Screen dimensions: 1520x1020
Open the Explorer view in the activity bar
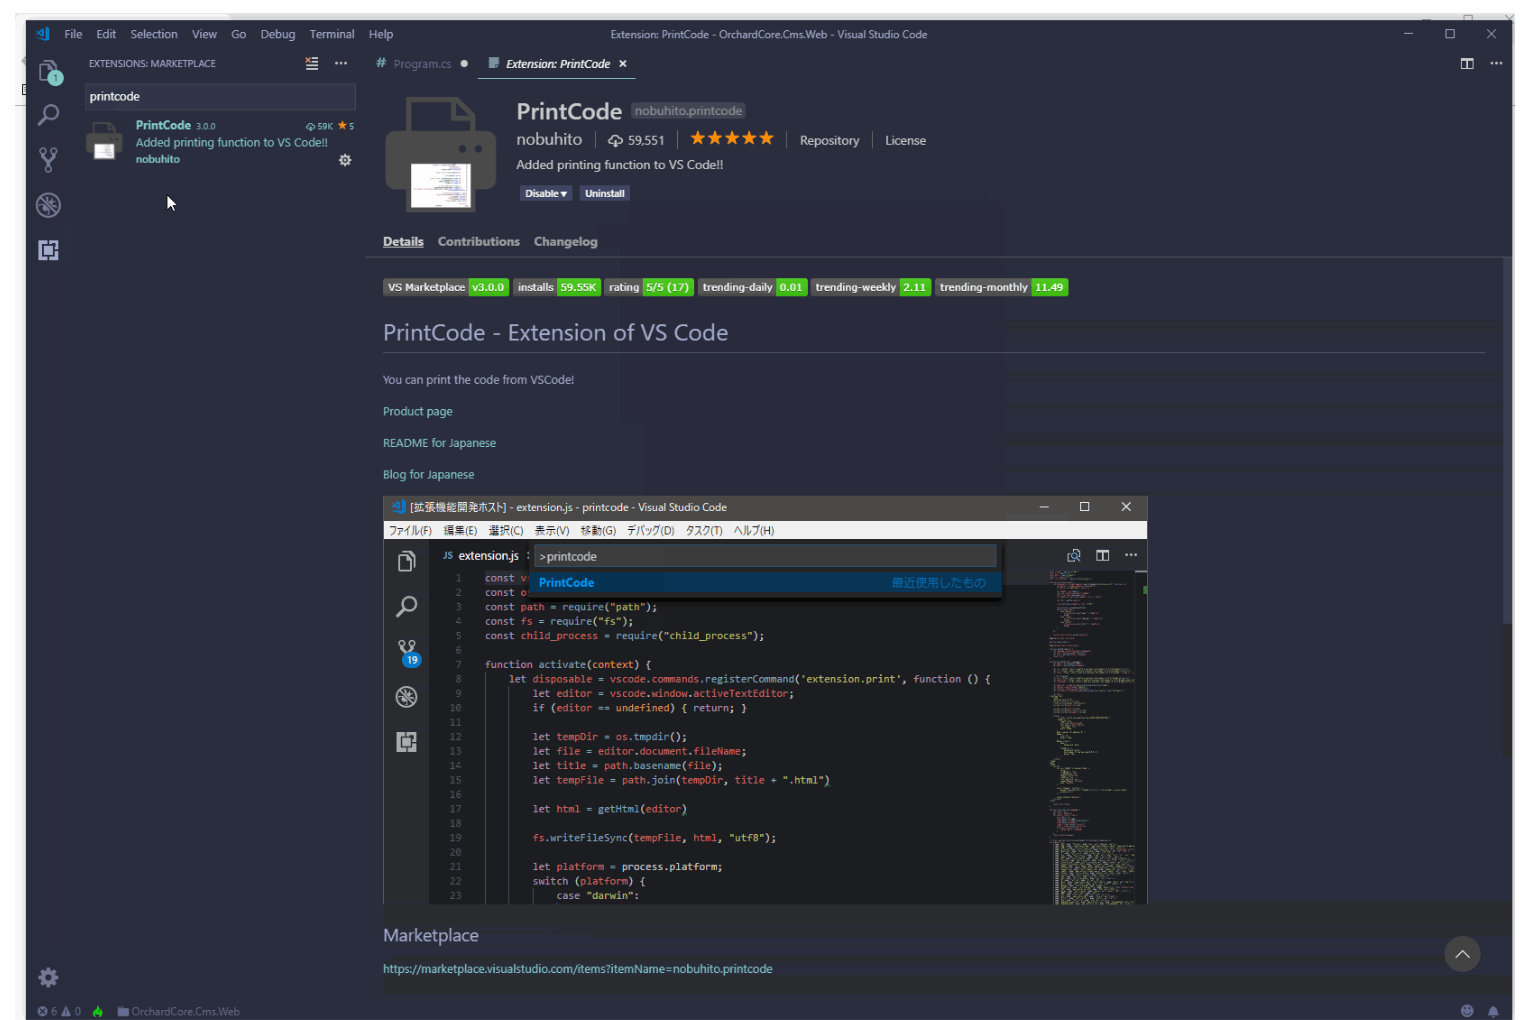coord(48,70)
